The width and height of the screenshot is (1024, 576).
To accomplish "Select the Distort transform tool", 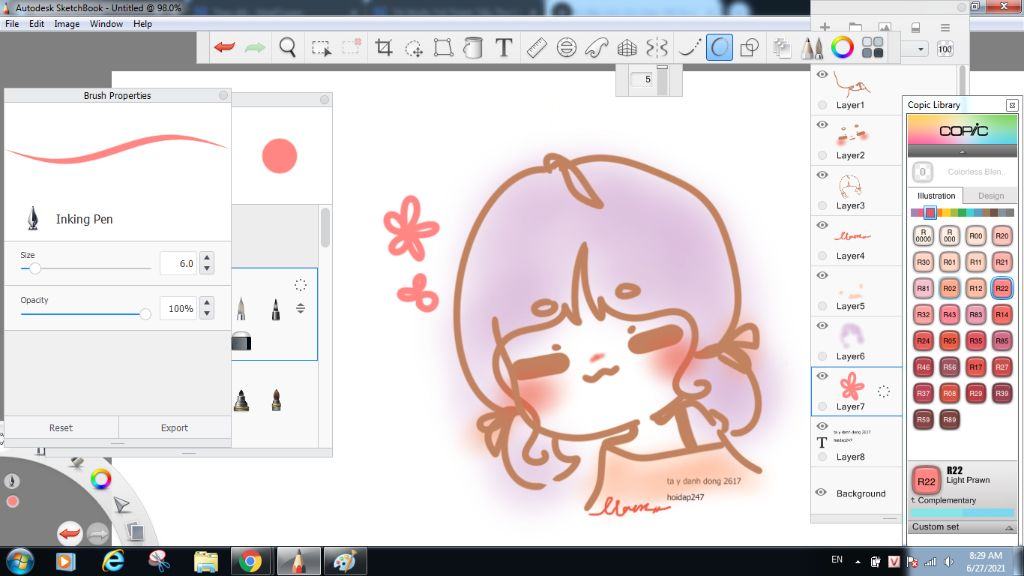I will click(x=443, y=47).
